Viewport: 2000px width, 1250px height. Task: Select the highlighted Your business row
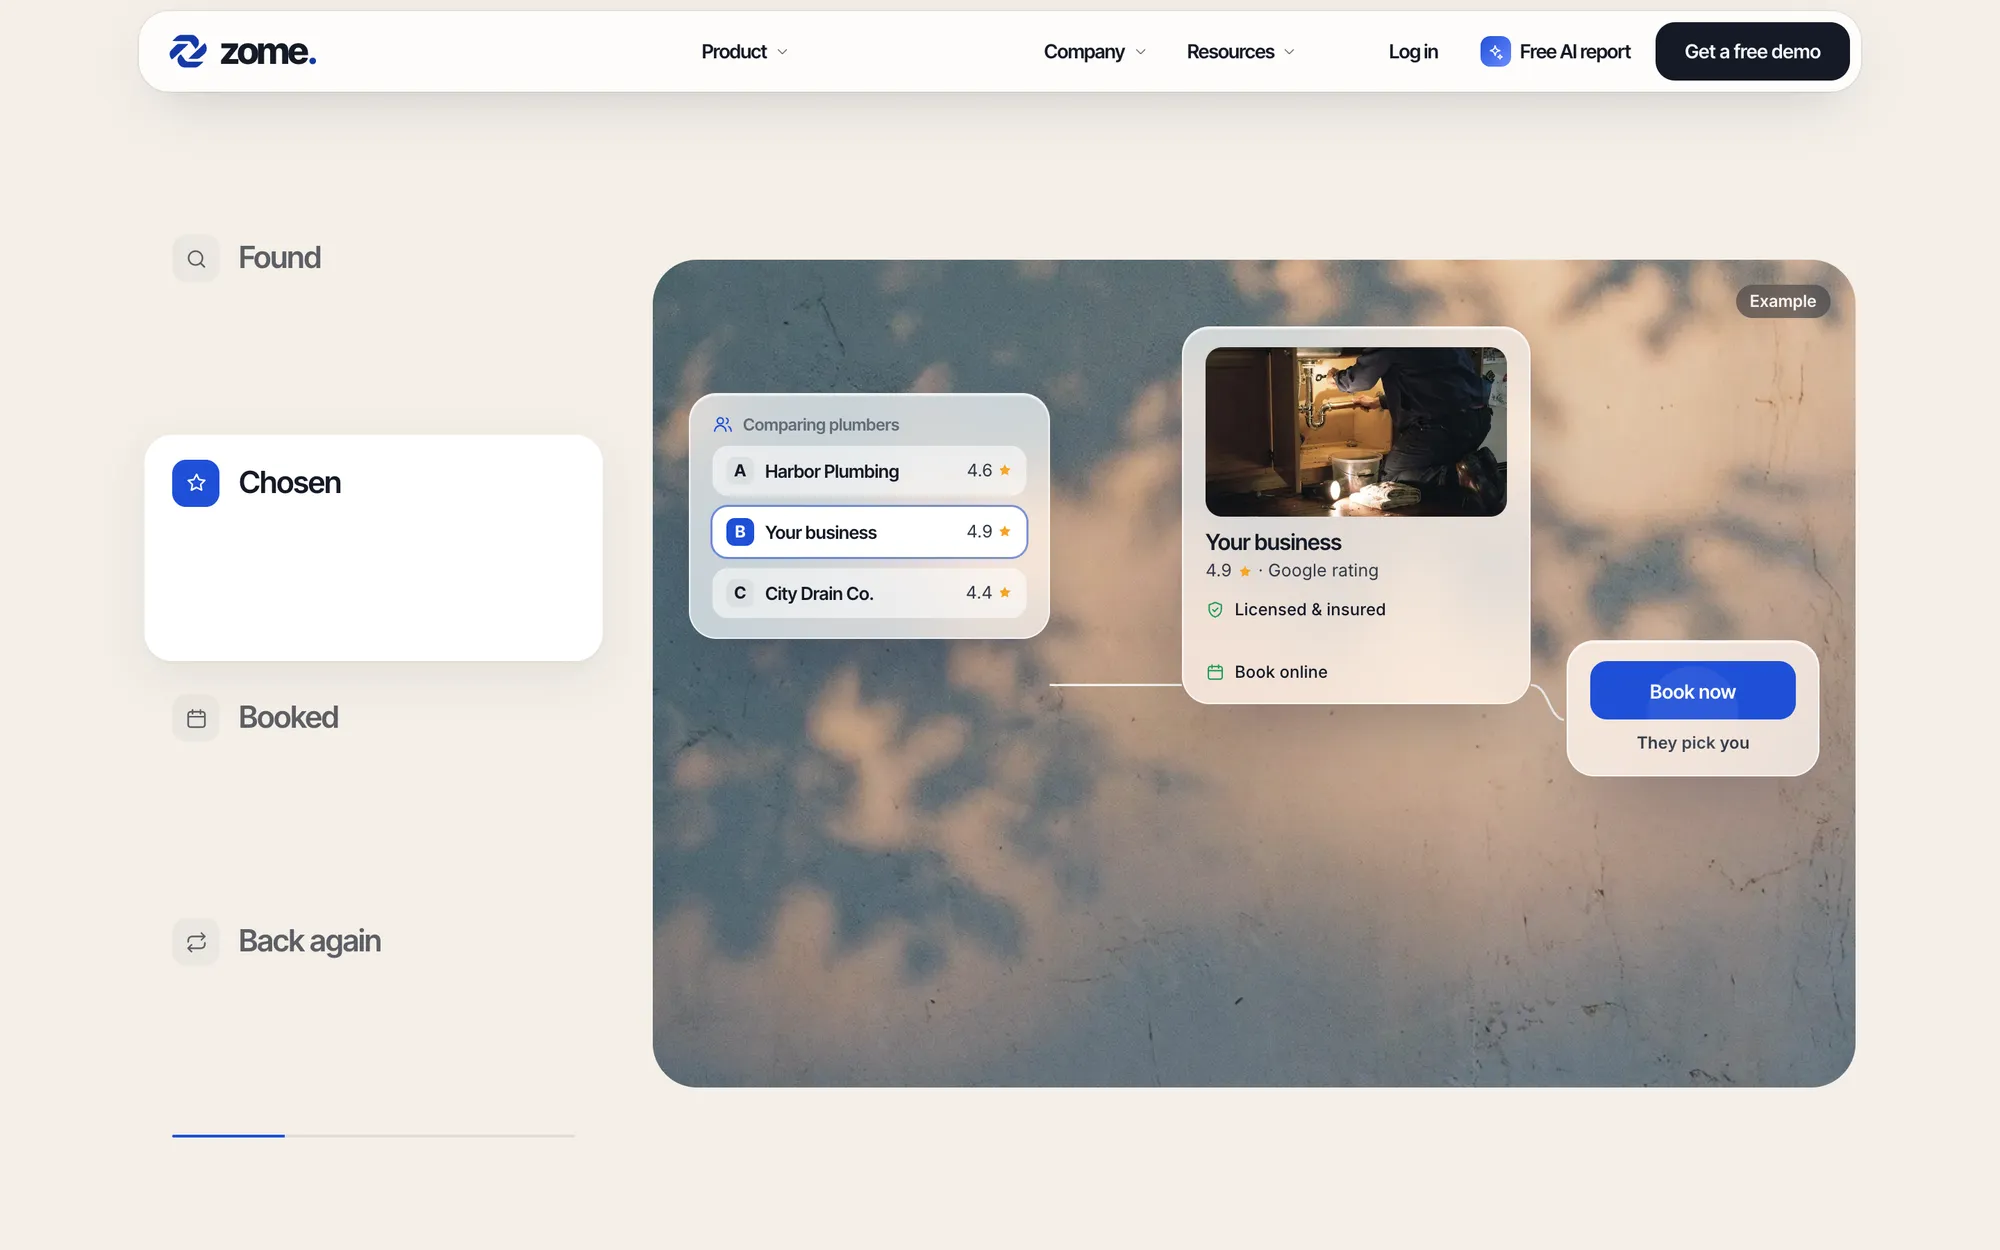(x=869, y=532)
